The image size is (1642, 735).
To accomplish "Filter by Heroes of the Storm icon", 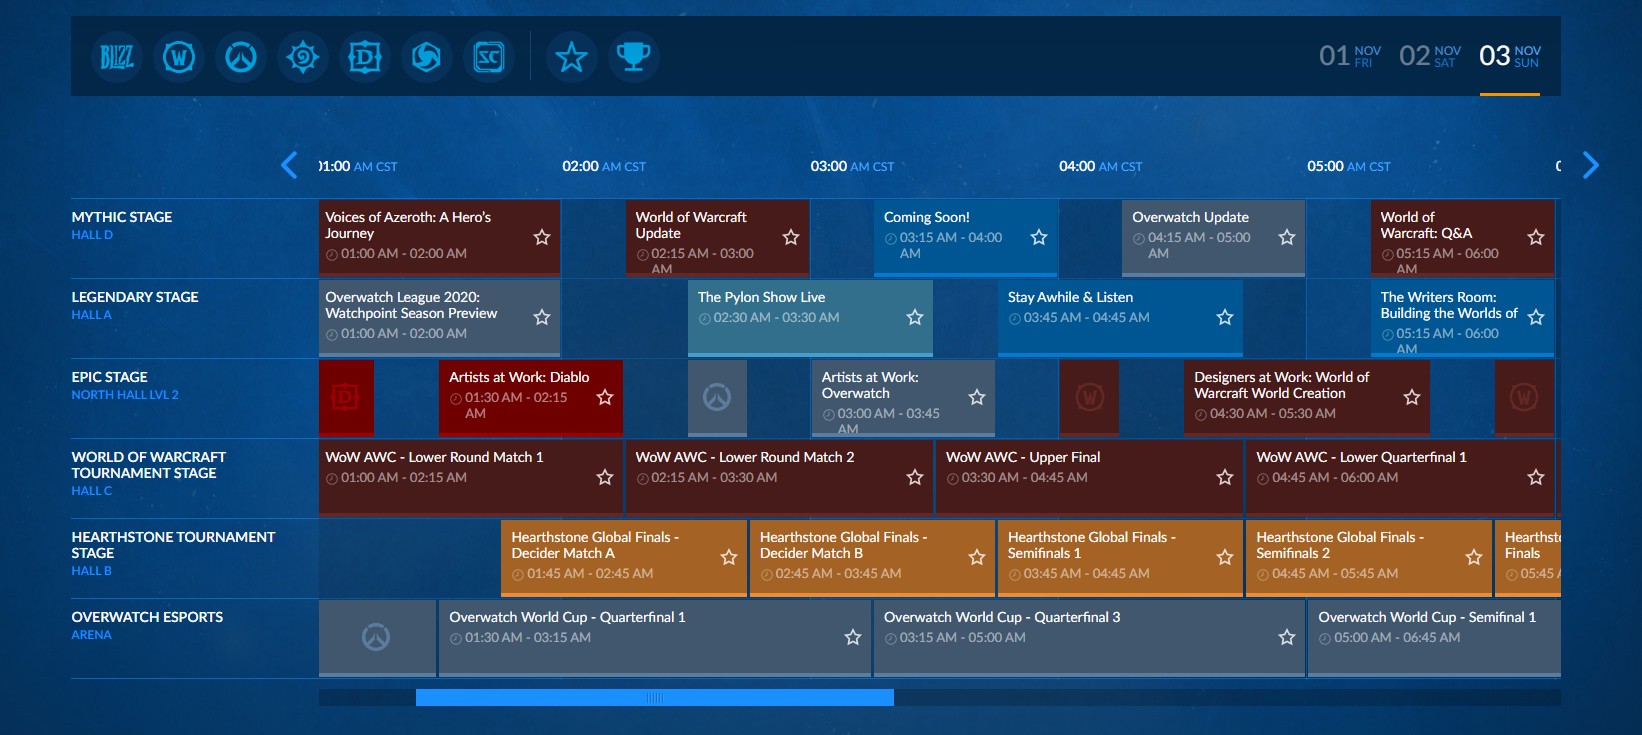I will 426,57.
